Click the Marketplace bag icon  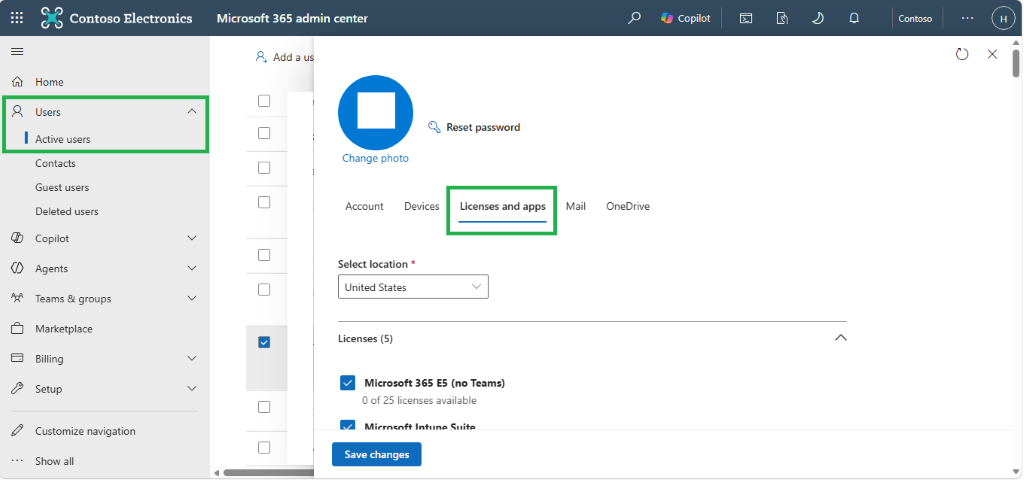[18, 328]
